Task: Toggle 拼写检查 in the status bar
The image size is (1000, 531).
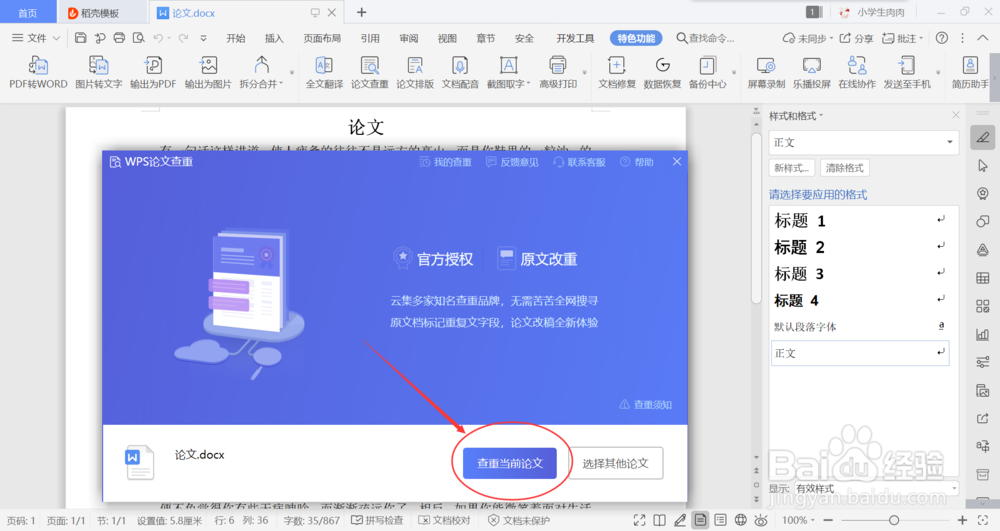Action: [377, 520]
